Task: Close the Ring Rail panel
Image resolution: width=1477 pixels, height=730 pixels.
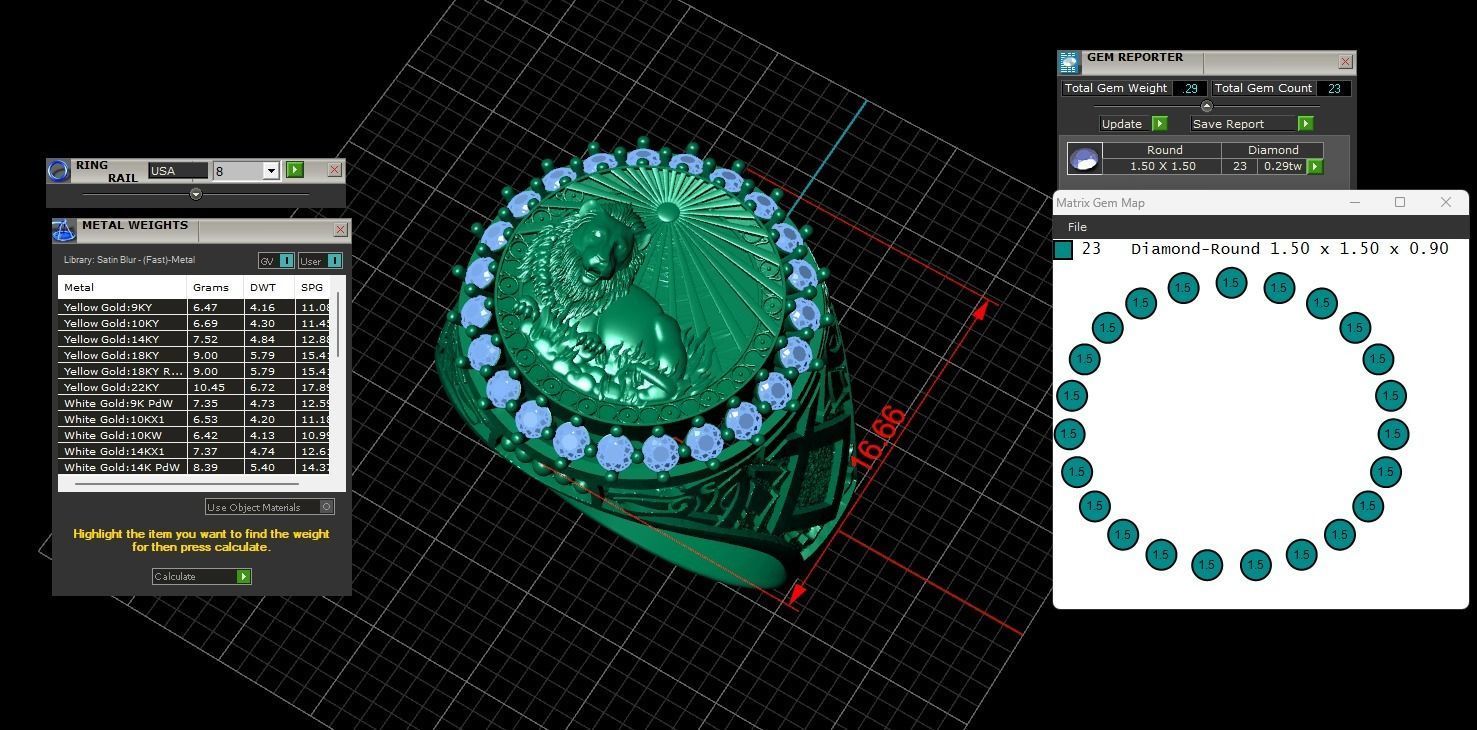Action: pos(335,170)
